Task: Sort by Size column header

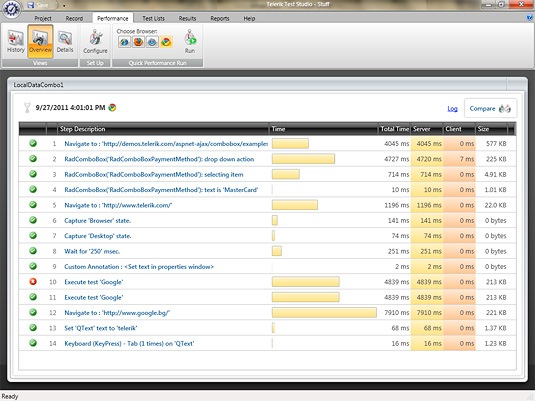Action: click(491, 129)
